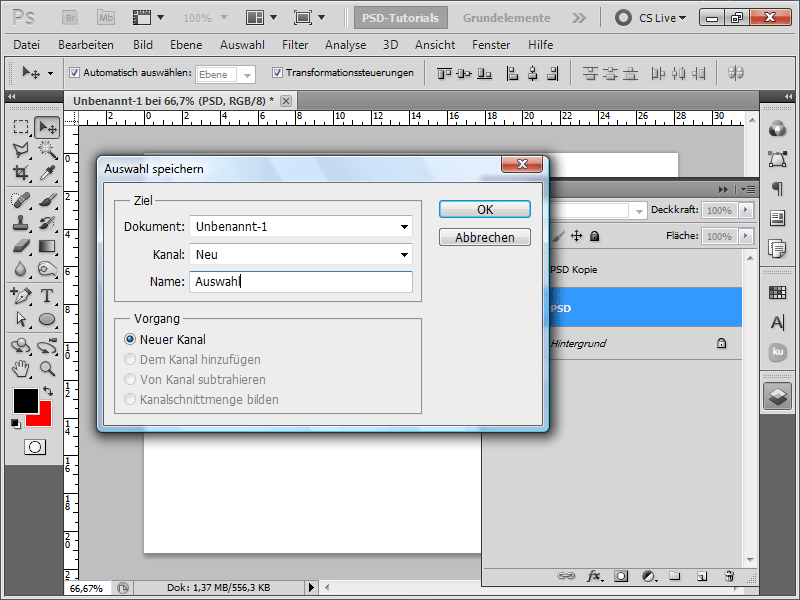Open the Ebene menu
This screenshot has width=800, height=600.
pos(186,45)
